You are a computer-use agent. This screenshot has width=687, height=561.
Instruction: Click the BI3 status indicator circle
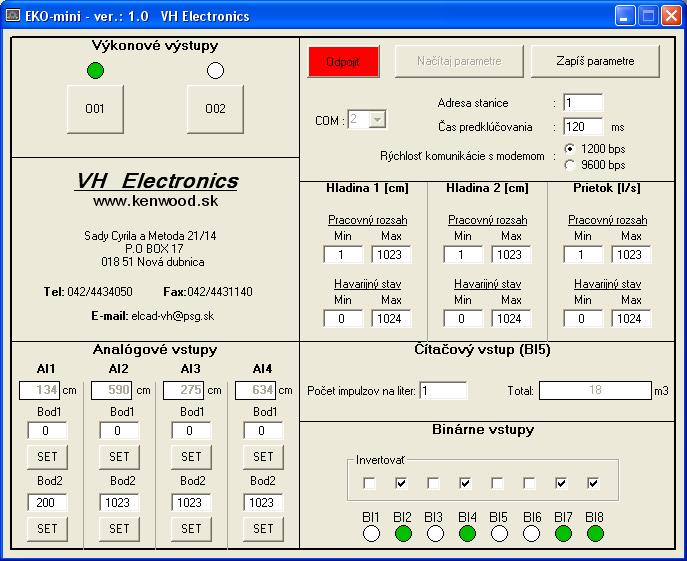tap(435, 533)
